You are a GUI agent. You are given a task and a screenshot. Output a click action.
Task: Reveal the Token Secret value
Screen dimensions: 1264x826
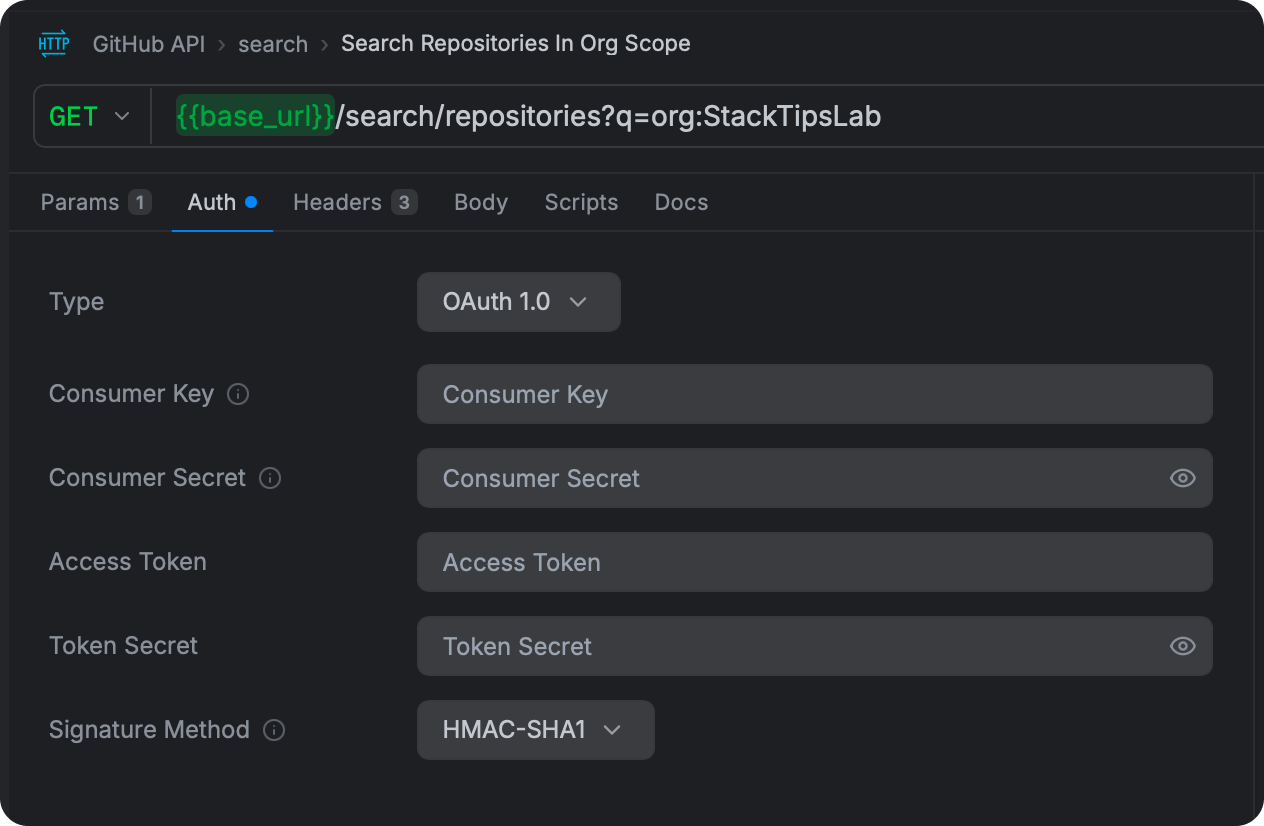[1183, 646]
